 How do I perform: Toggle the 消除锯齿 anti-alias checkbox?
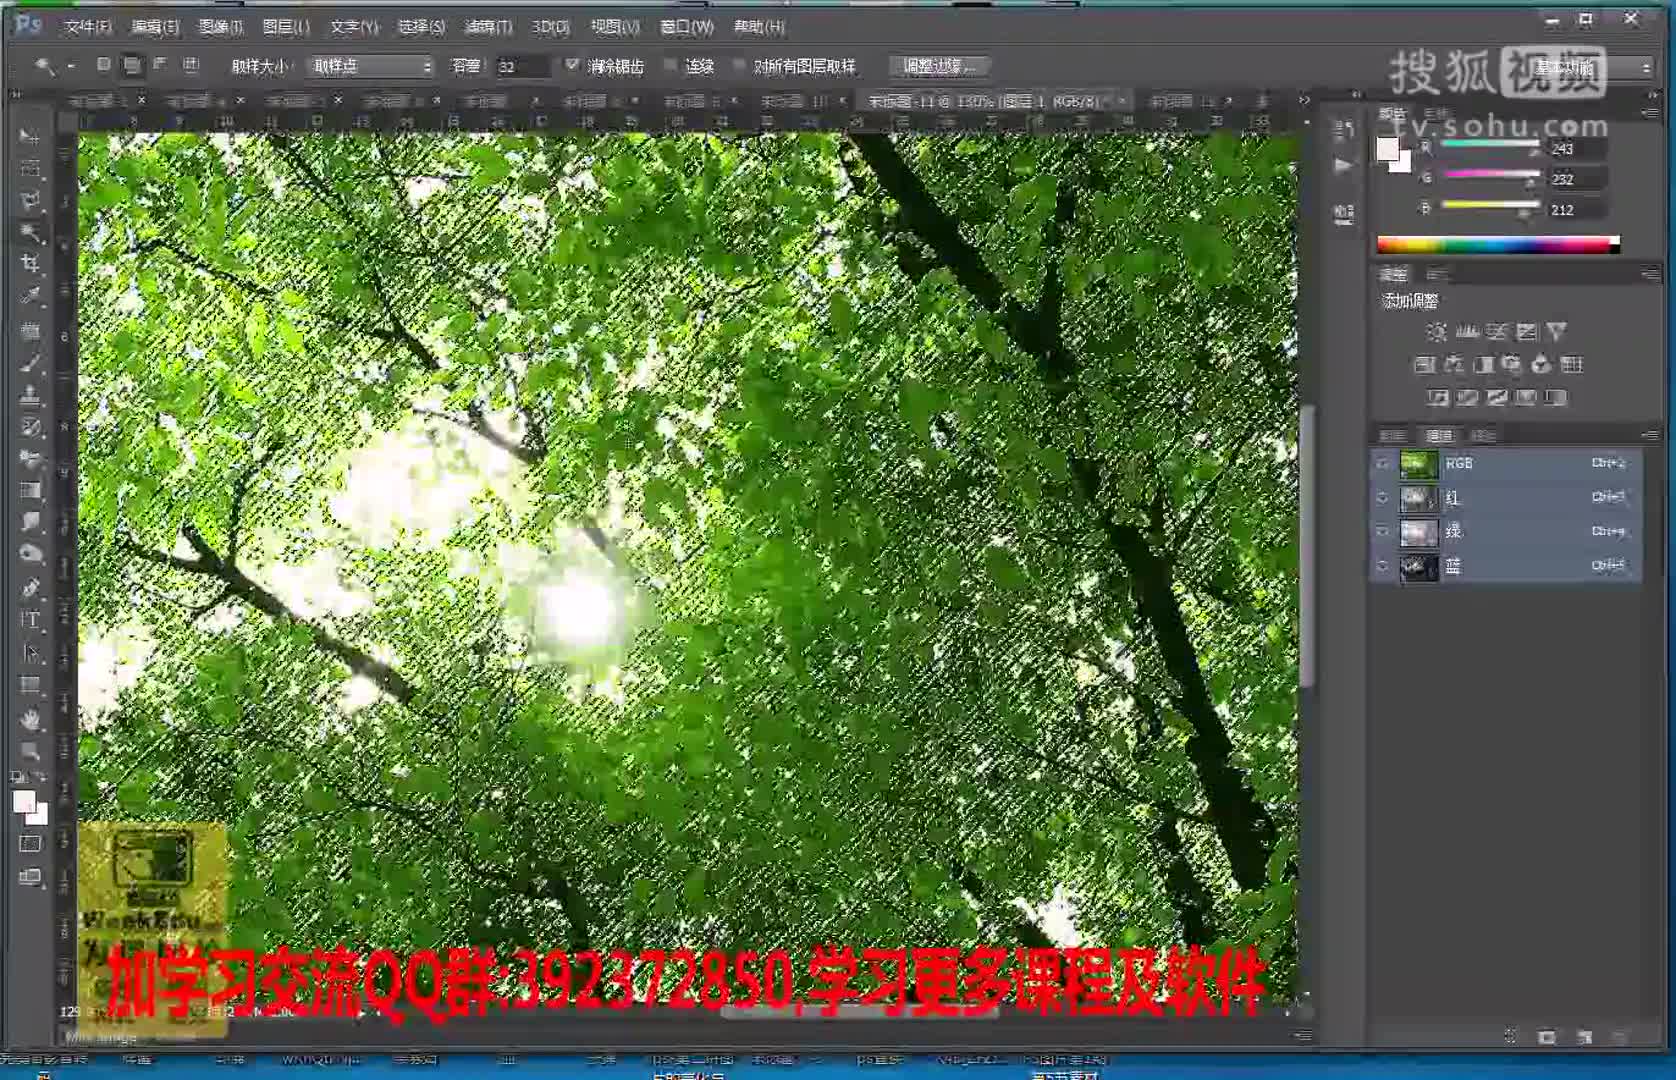click(x=572, y=65)
